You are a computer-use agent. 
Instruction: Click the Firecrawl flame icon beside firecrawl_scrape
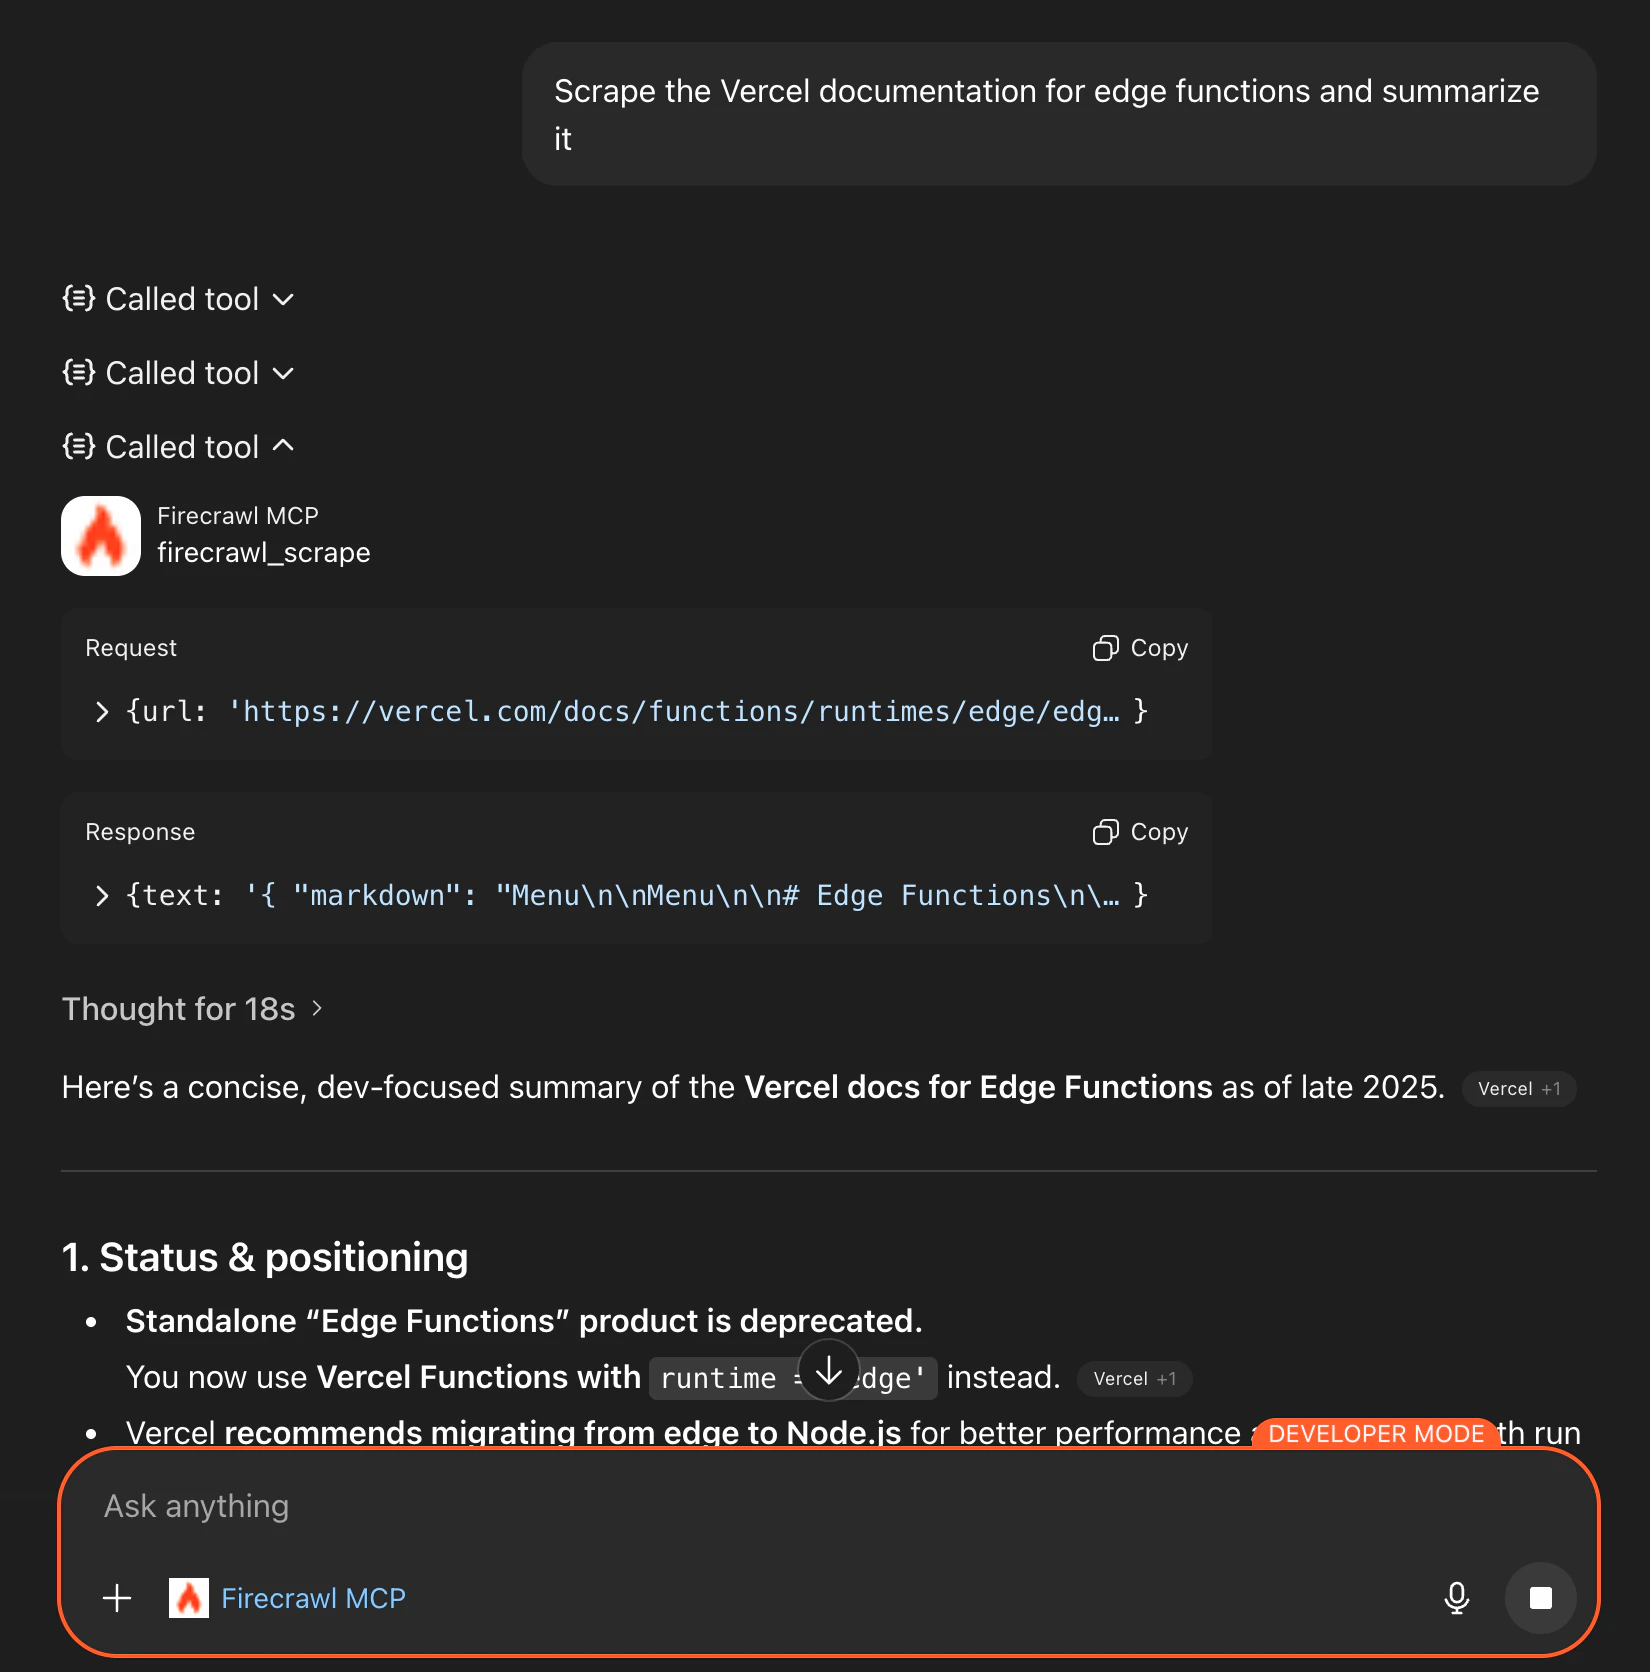coord(101,535)
